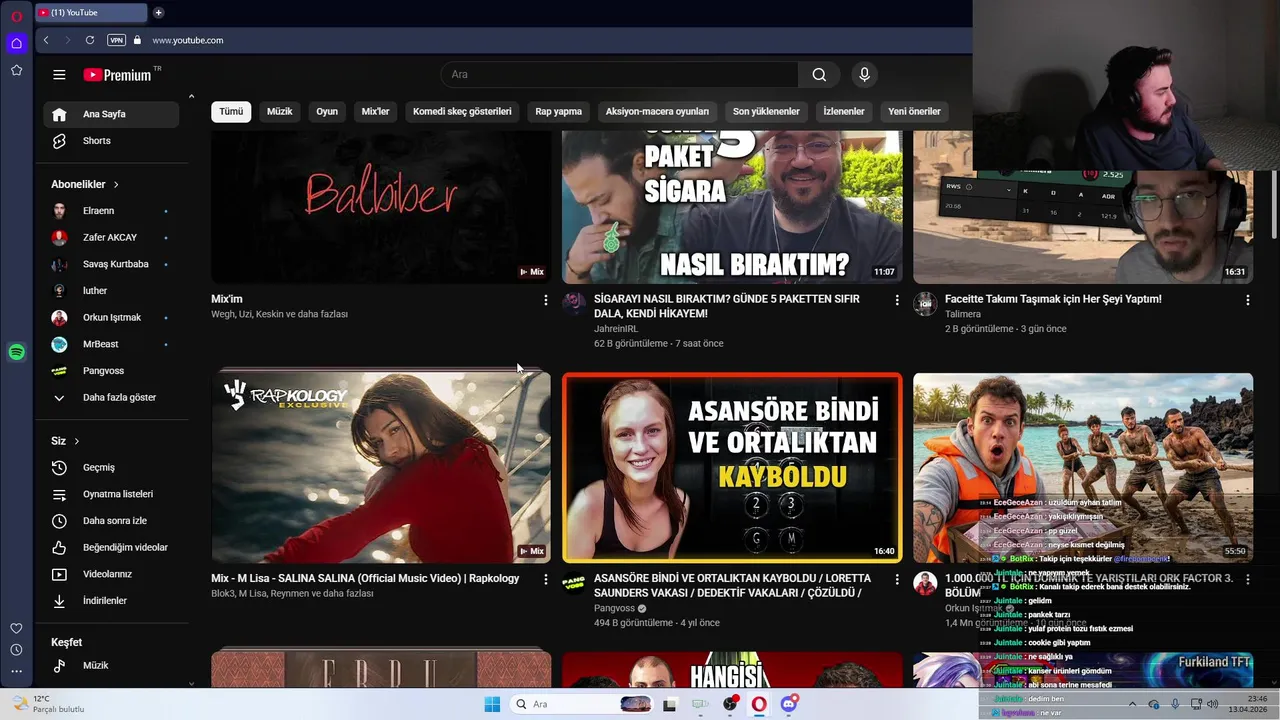
Task: Select the Mix'ler filter chip
Action: 375,112
